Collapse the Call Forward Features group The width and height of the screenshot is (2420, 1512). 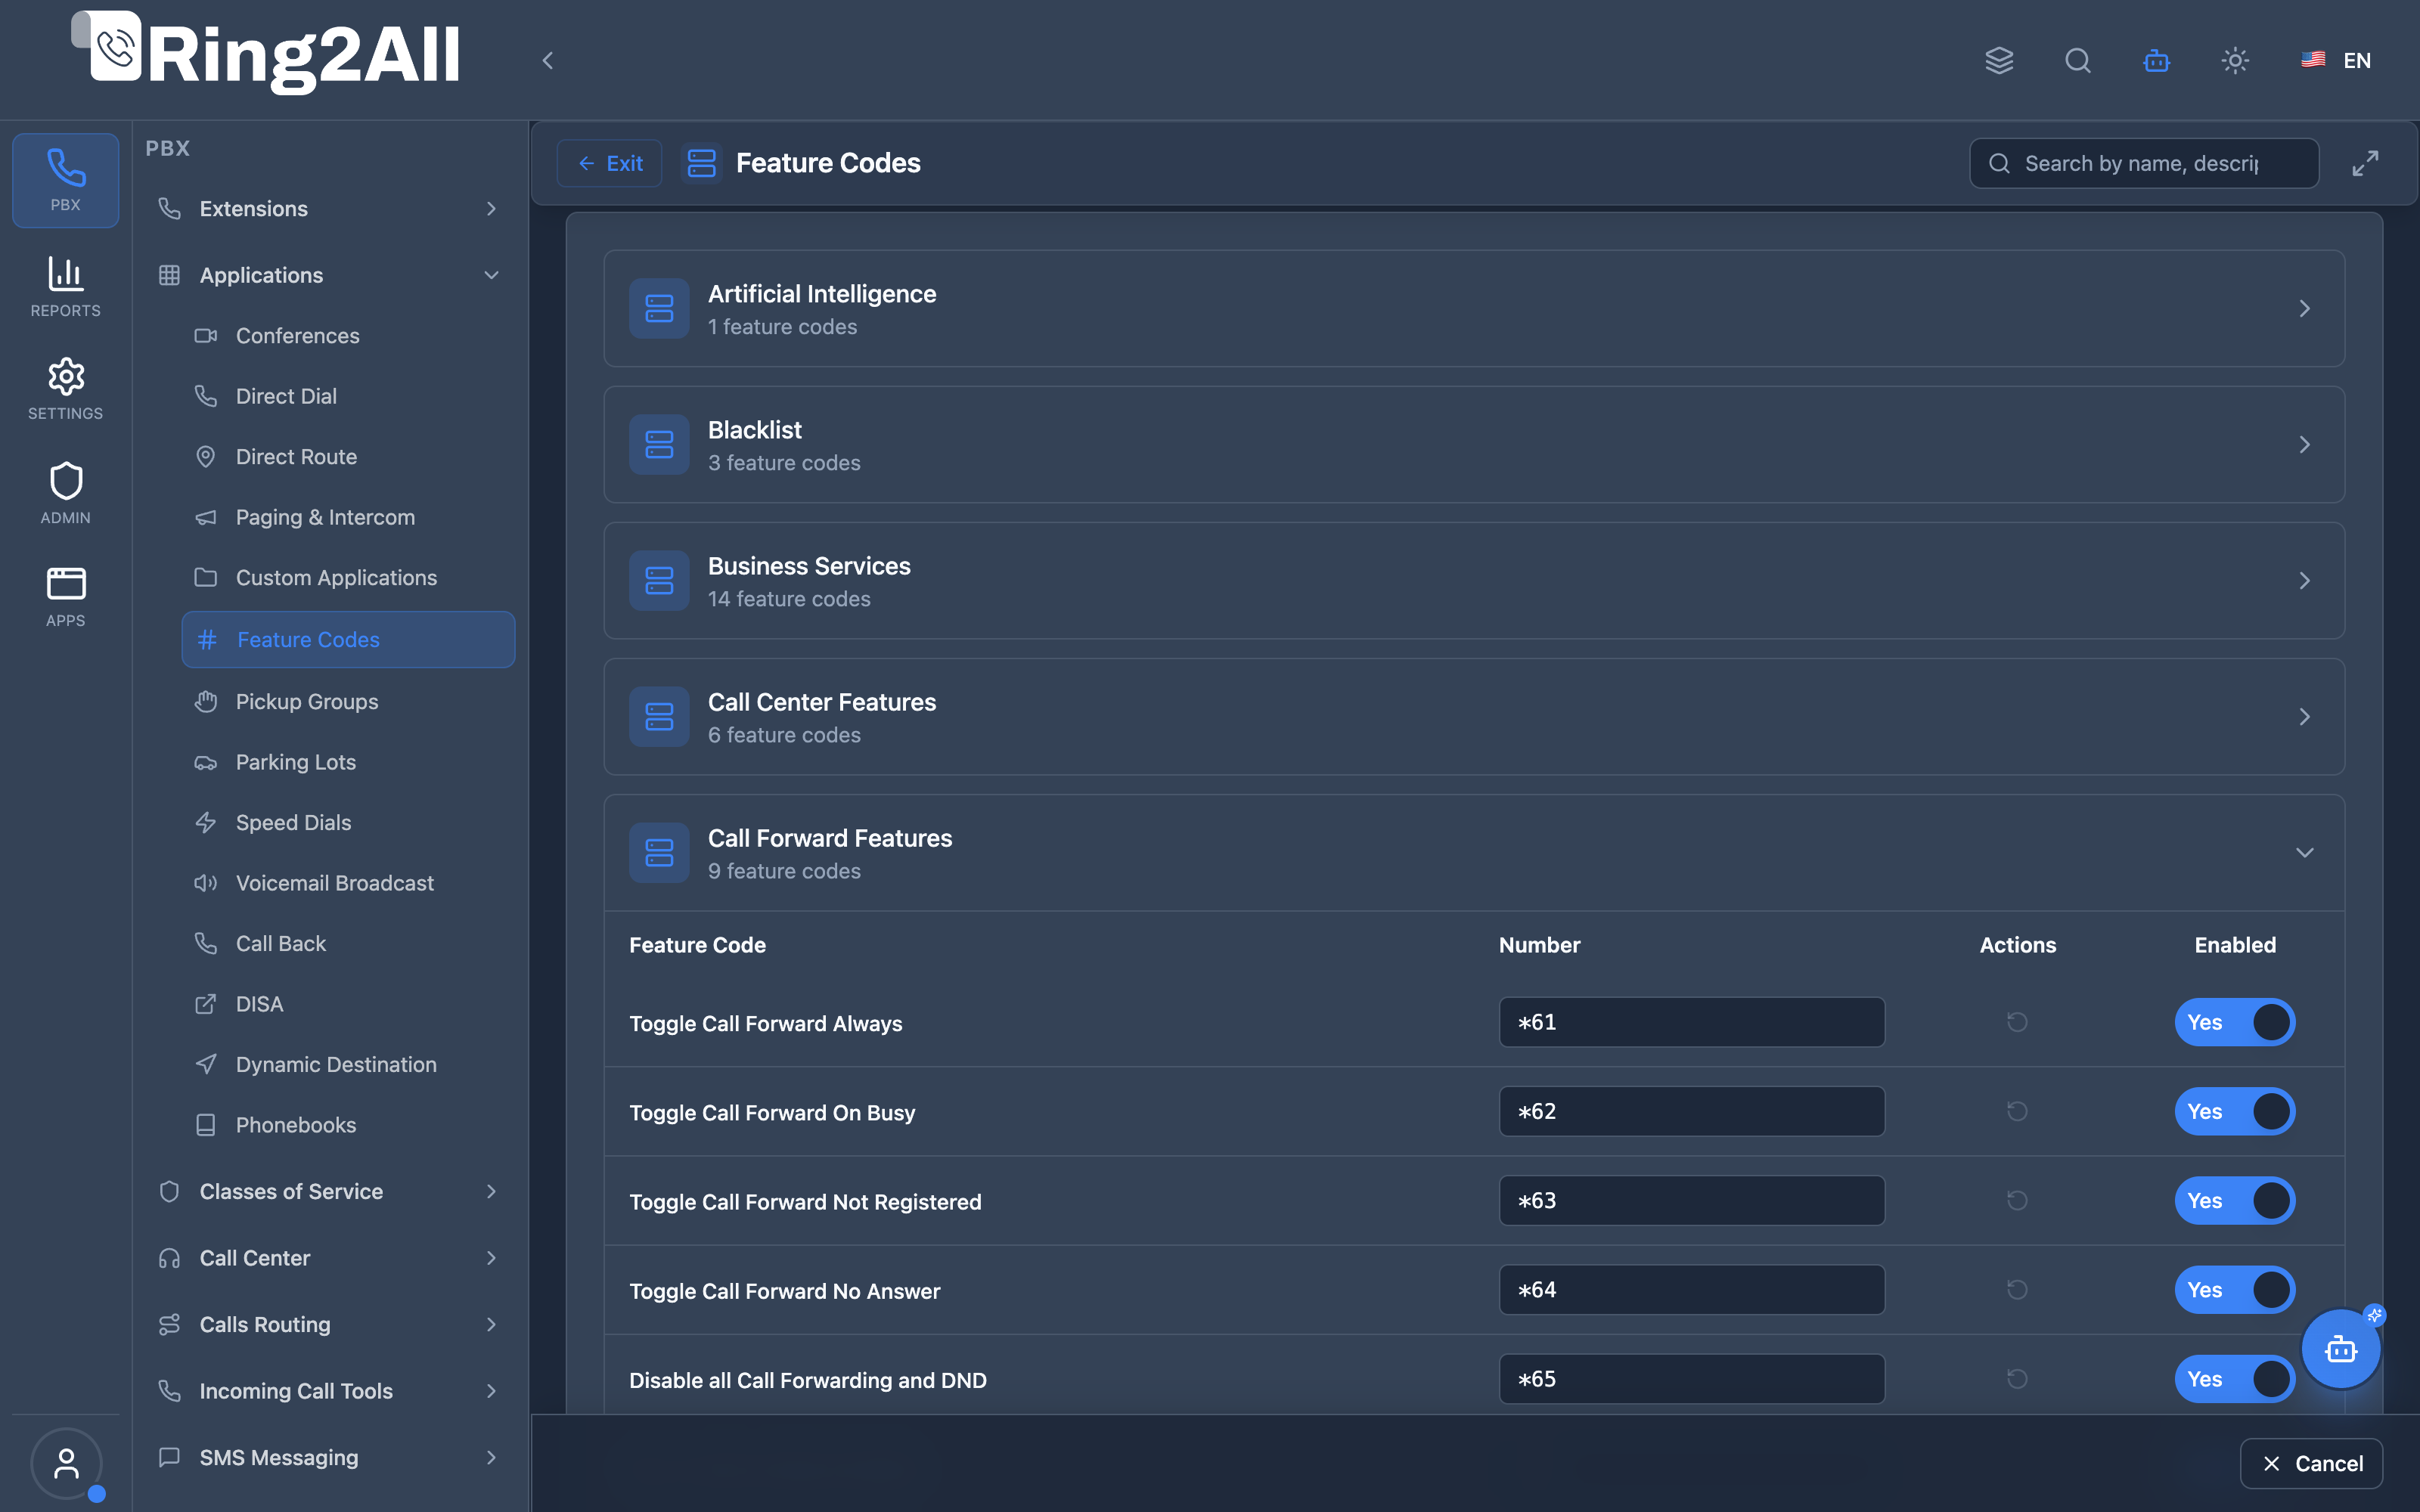[1474, 852]
